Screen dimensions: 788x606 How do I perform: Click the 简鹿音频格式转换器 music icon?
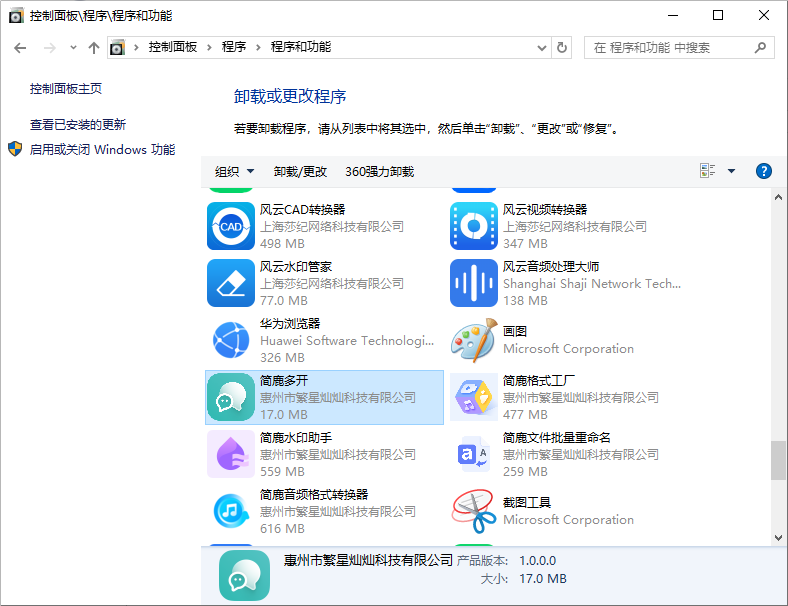pos(231,511)
